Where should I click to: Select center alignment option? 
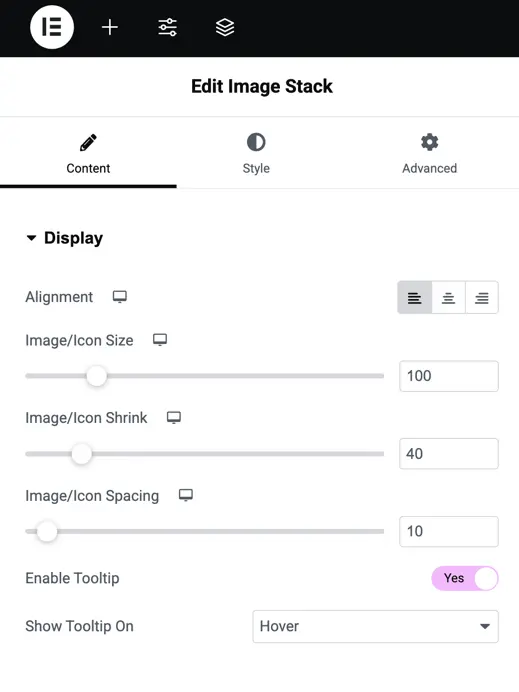tap(448, 297)
